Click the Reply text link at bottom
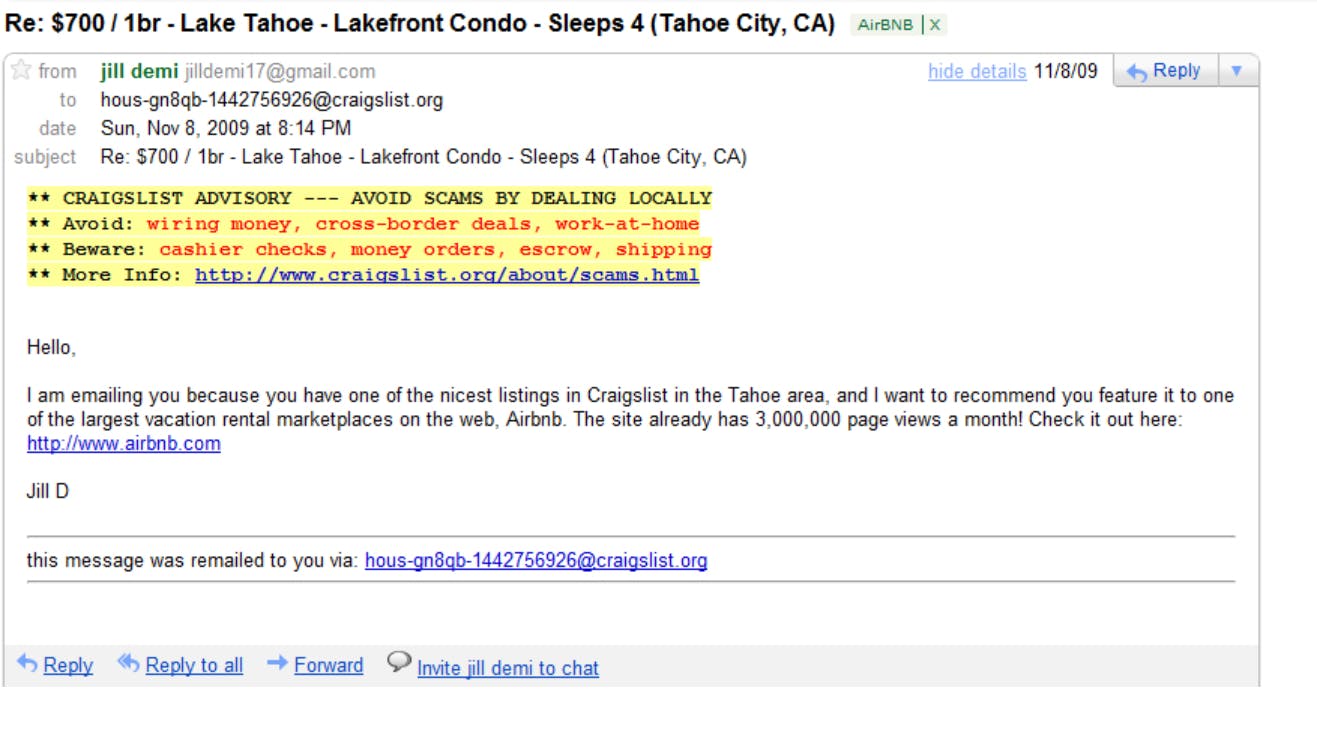The image size is (1317, 741). tap(66, 663)
